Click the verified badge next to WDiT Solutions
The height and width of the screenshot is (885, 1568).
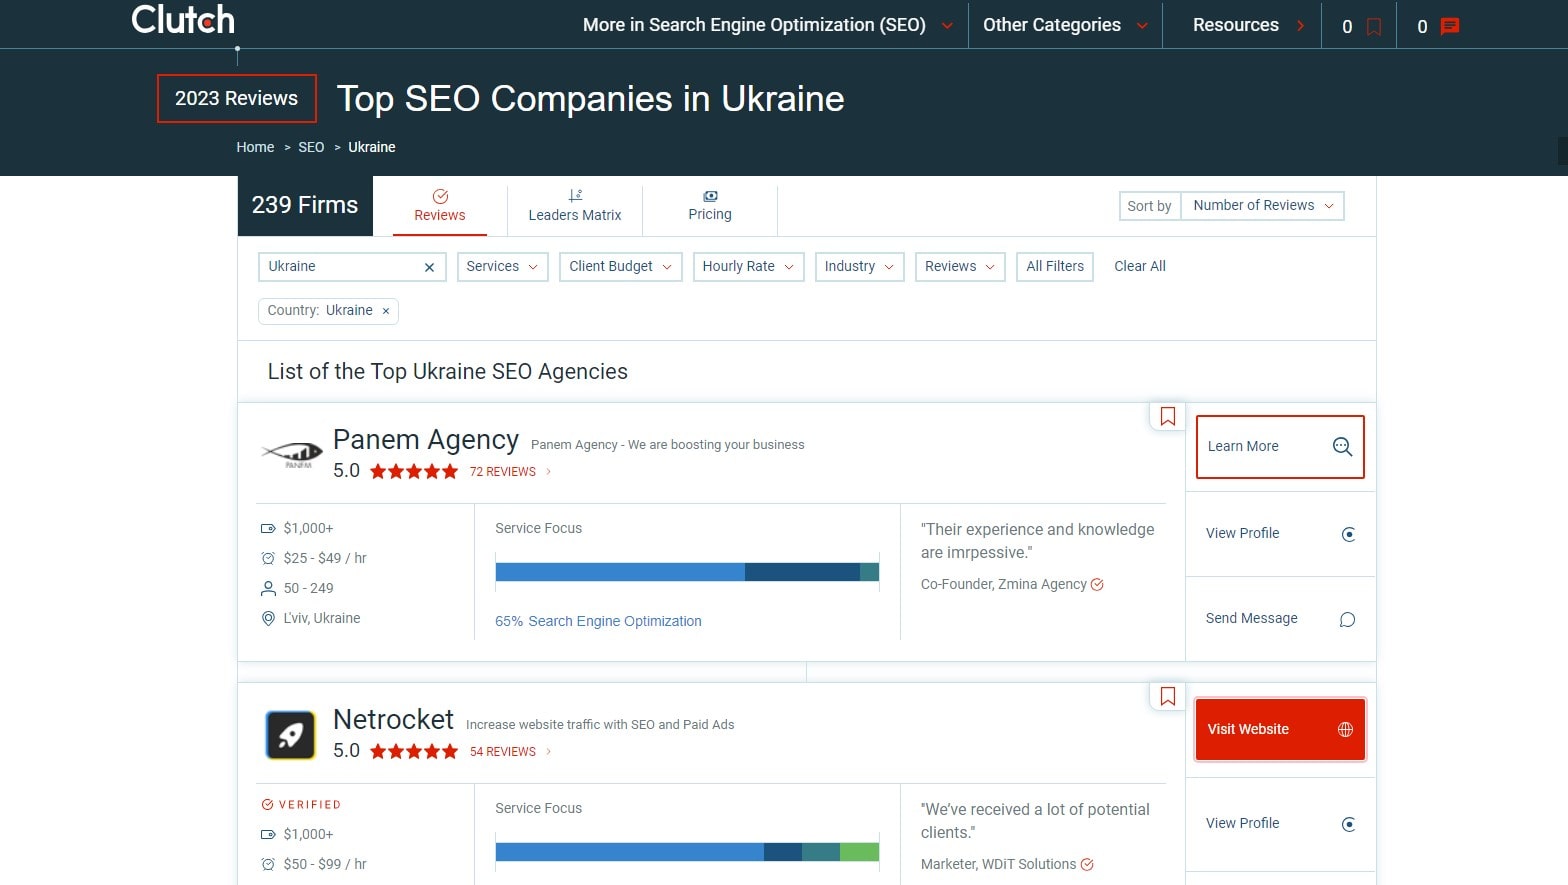(x=1087, y=864)
